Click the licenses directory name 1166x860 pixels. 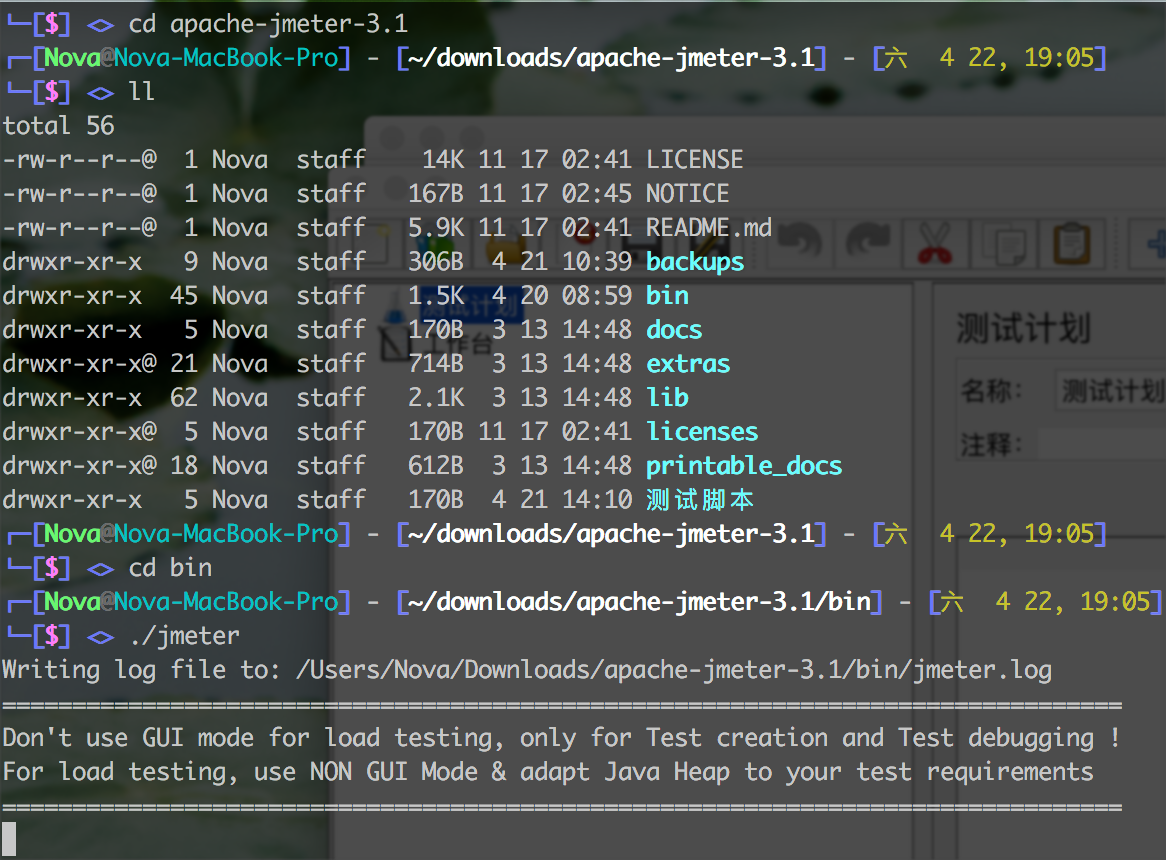tap(702, 432)
